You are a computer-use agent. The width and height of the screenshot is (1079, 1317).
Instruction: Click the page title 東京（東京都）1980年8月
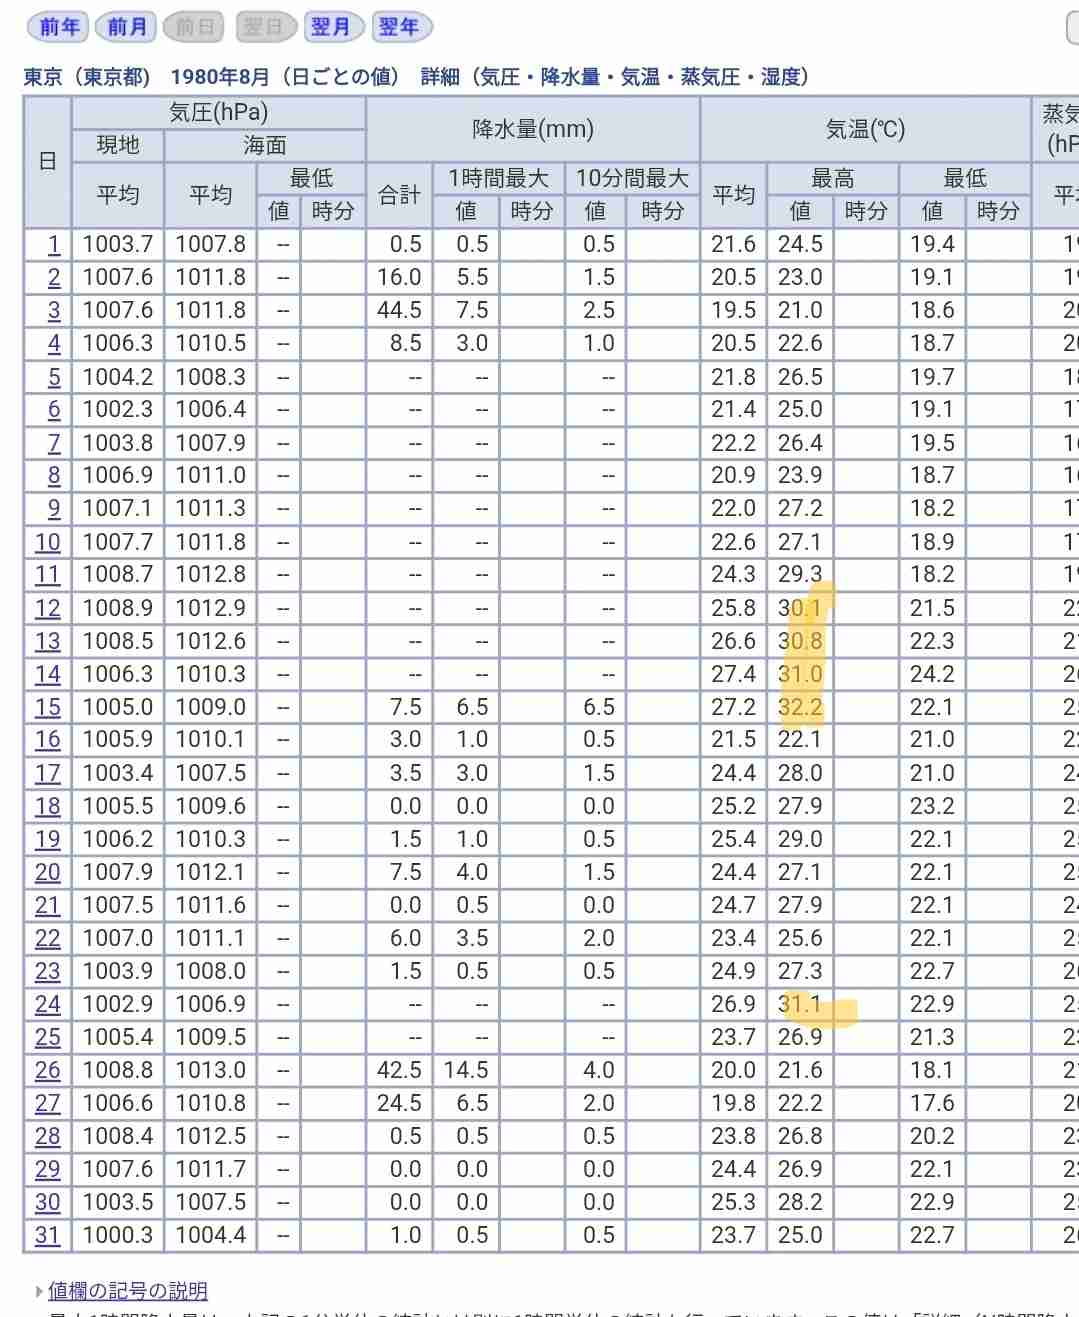pyautogui.click(x=213, y=77)
